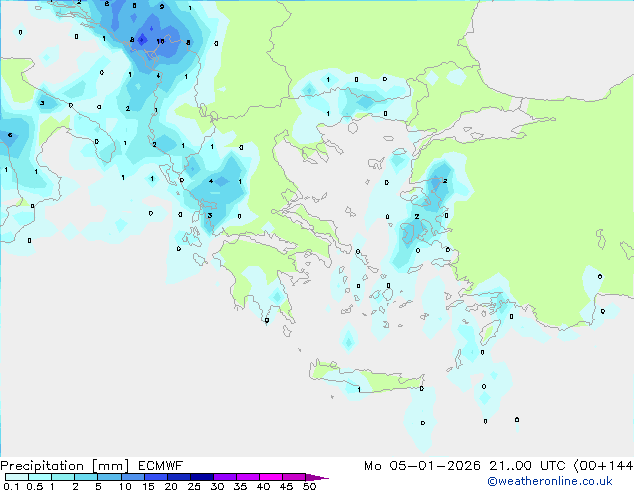Viewport: 634px width, 490px height.
Task: Pick the 40–45 mm magenta legend swatch
Action: (x=271, y=477)
